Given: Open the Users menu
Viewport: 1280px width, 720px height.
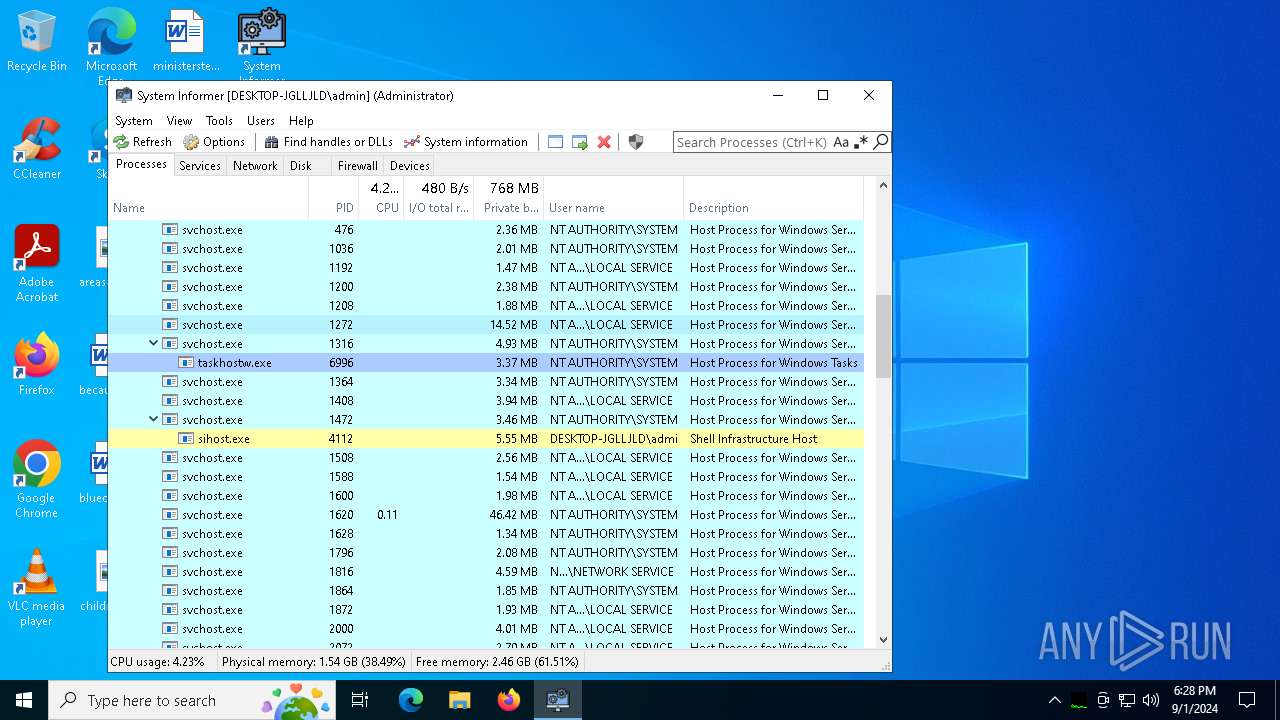Looking at the screenshot, I should click(x=261, y=120).
